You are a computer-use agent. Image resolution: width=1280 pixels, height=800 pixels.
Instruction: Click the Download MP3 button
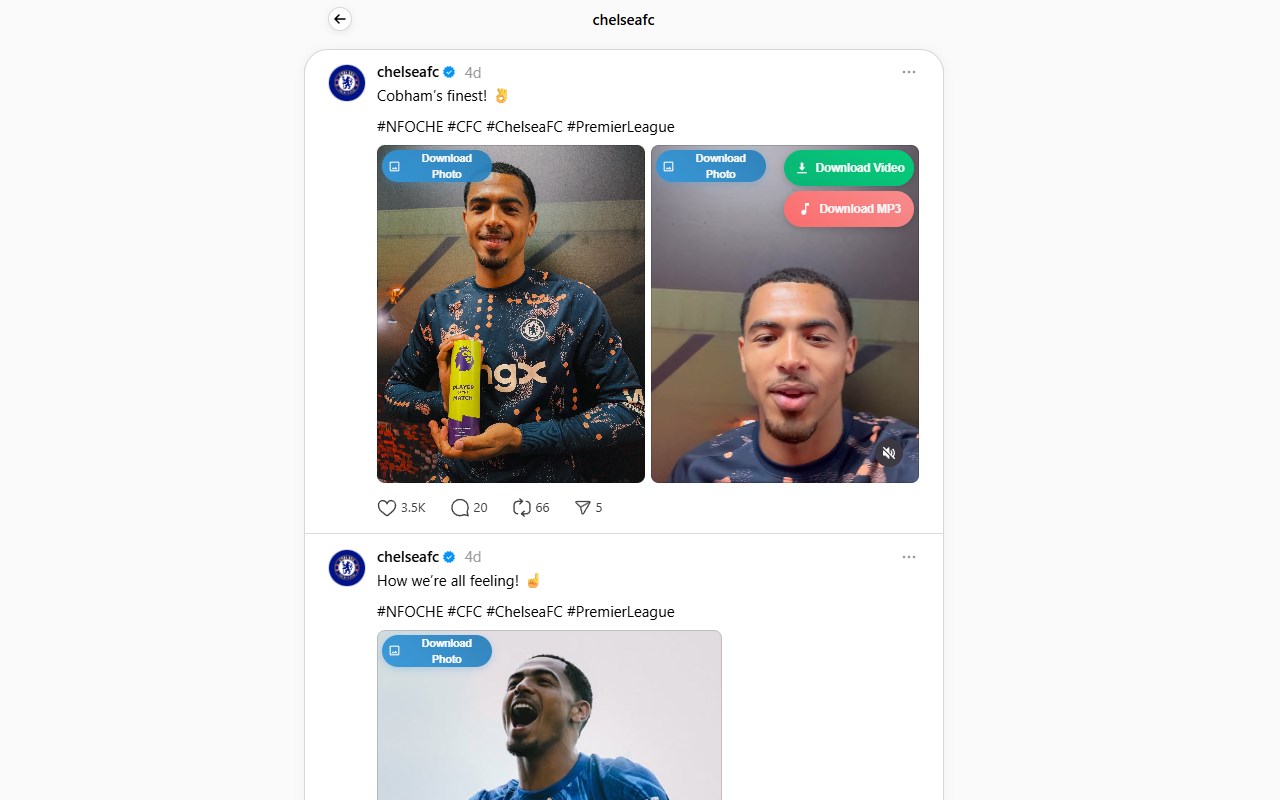(x=849, y=209)
